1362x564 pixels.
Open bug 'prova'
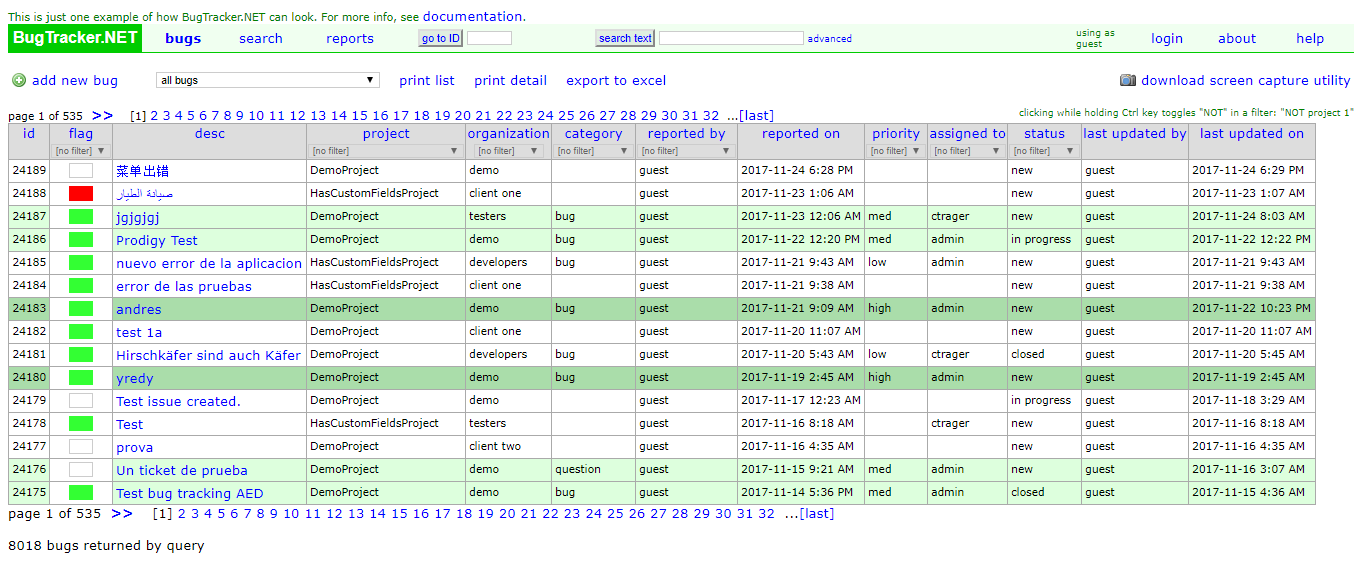(x=134, y=447)
